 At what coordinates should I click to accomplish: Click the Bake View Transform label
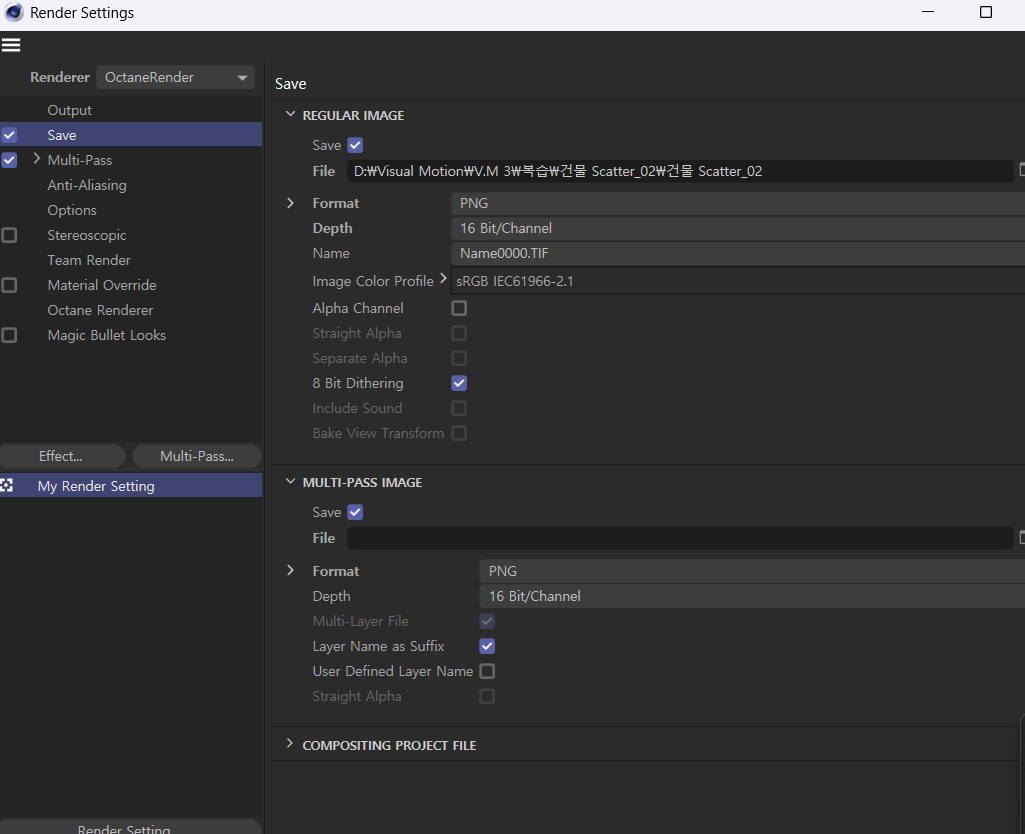coord(378,433)
